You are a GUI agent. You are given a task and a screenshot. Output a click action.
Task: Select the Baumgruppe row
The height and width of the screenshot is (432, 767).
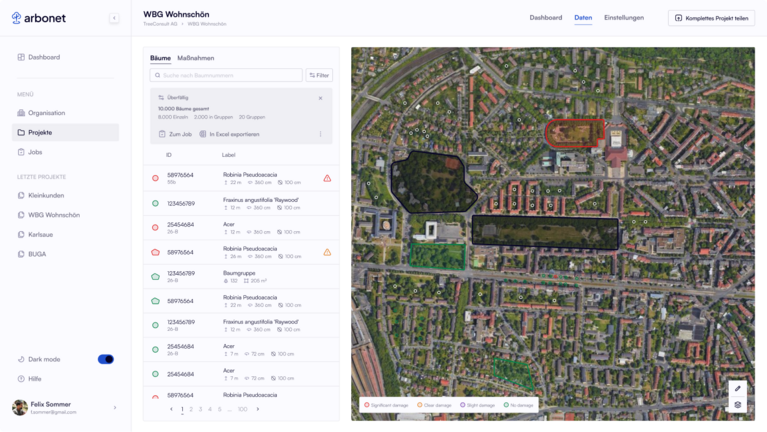(x=241, y=276)
